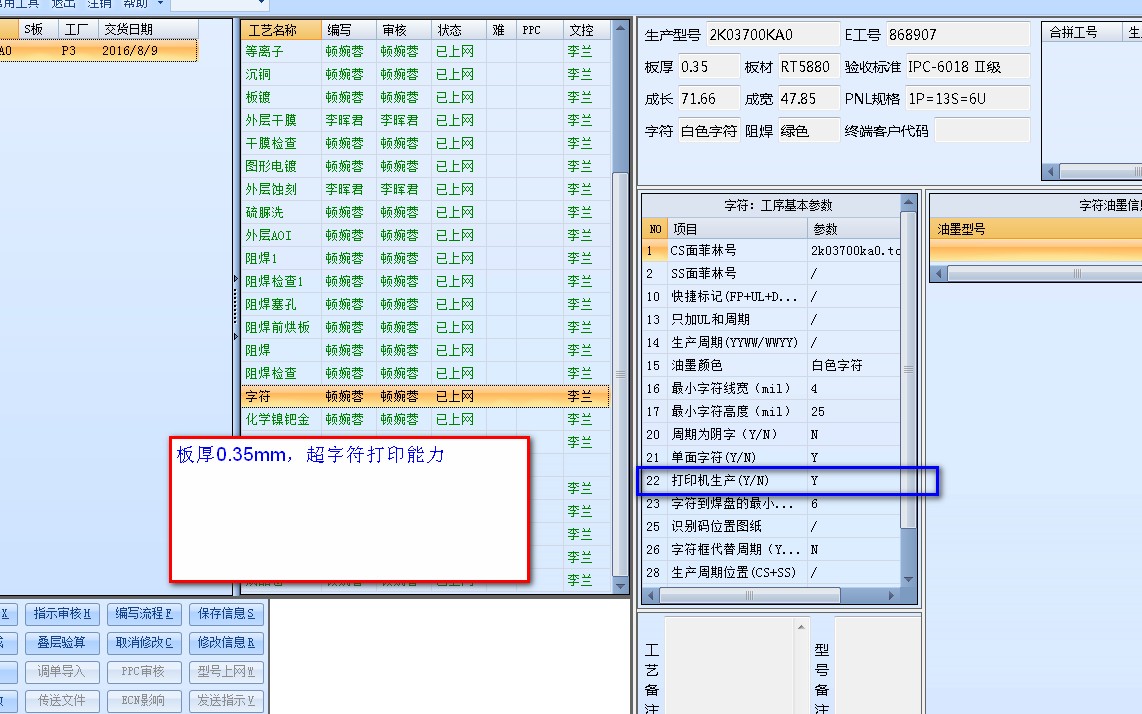Click the 发送指示V button
The height and width of the screenshot is (714, 1142).
coord(226,701)
